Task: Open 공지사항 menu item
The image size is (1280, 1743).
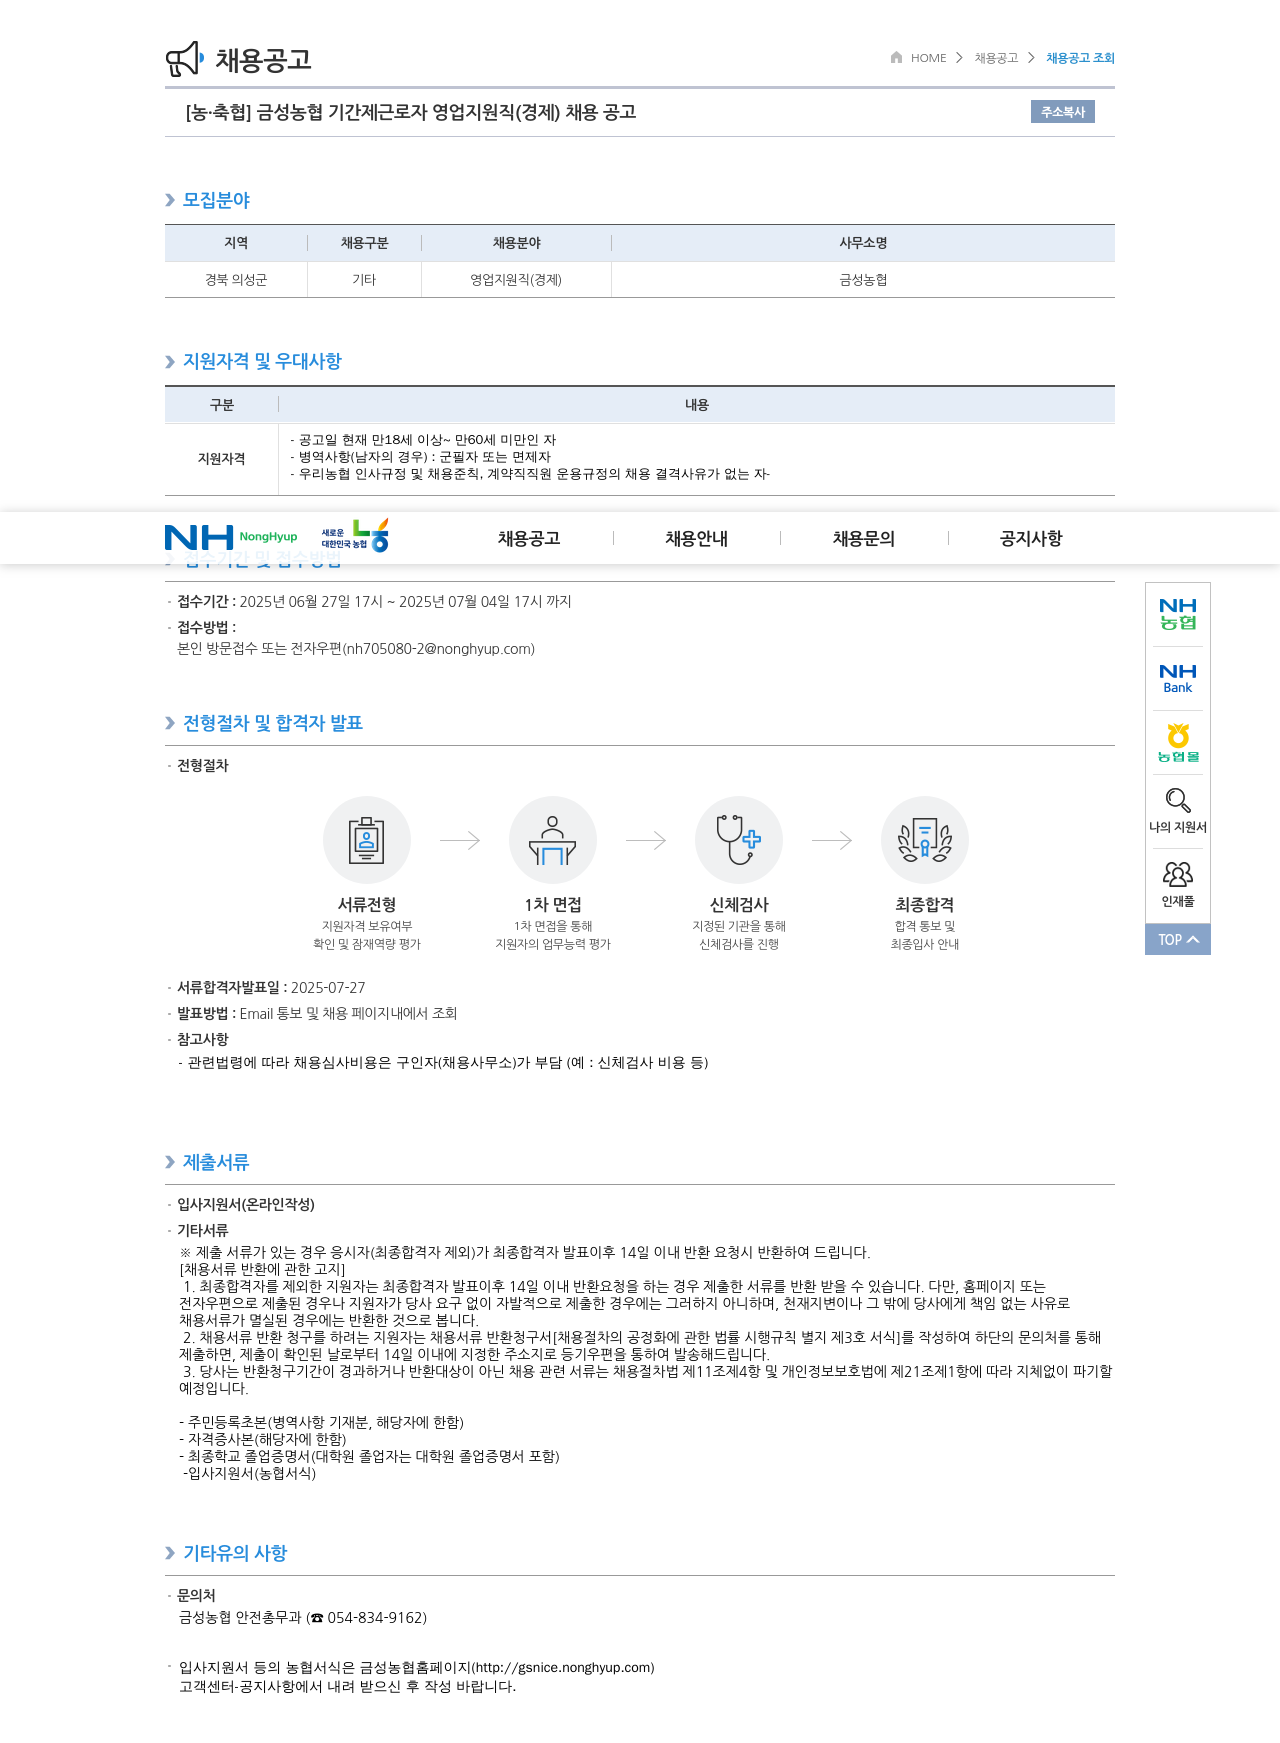Action: [1031, 539]
